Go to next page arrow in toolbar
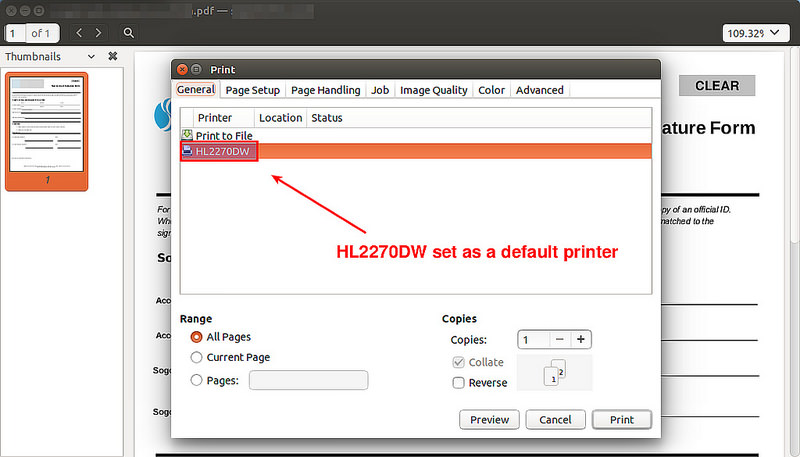This screenshot has width=800, height=457. tap(101, 33)
